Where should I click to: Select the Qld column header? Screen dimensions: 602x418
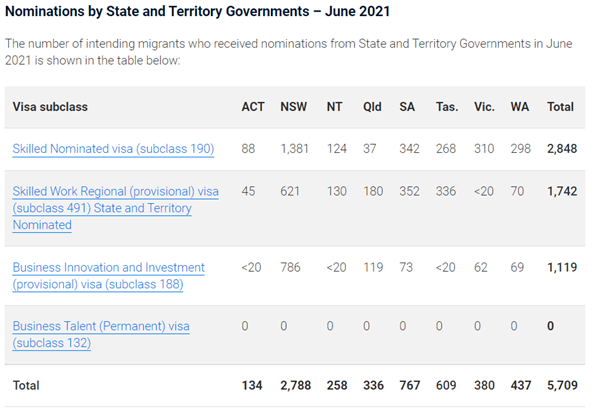(x=373, y=106)
